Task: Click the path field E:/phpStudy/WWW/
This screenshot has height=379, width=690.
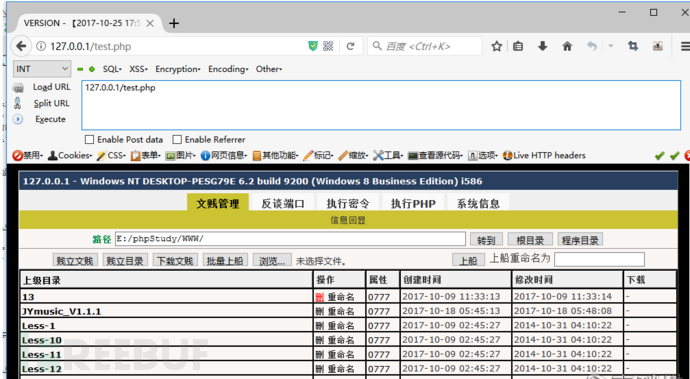Action: click(290, 239)
